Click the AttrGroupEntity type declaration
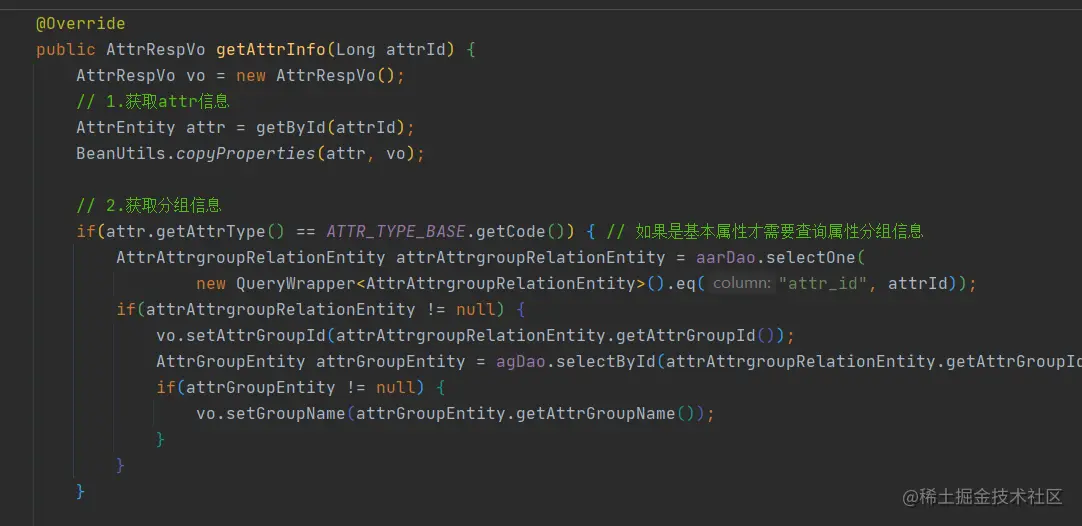The image size is (1082, 526). 230,362
